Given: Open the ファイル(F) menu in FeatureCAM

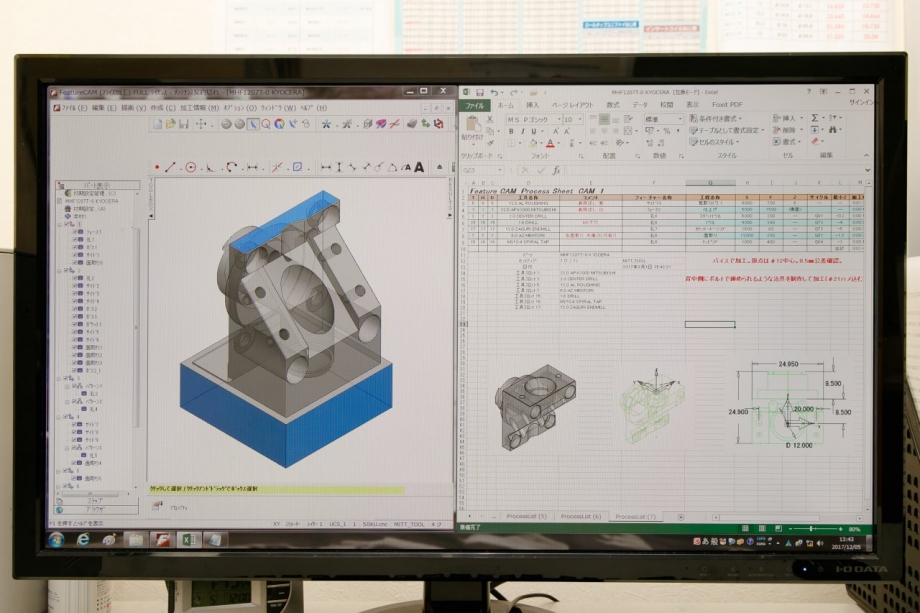Looking at the screenshot, I should [75, 108].
